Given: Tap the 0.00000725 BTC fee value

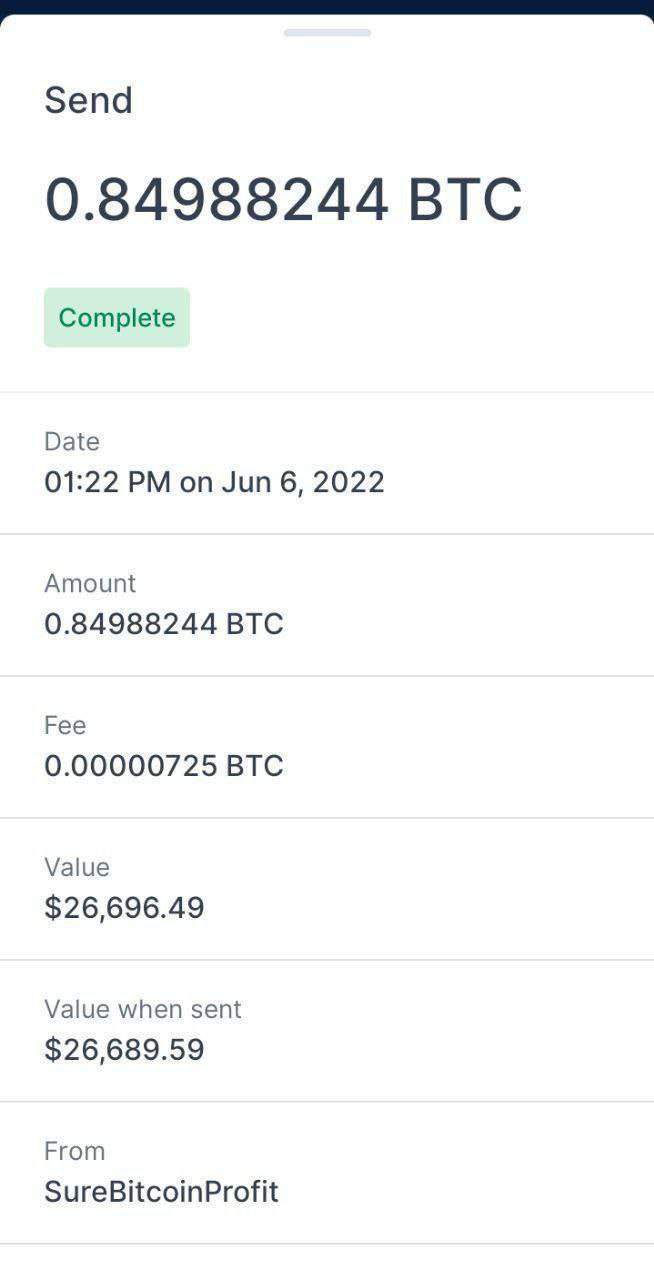Looking at the screenshot, I should pos(164,766).
